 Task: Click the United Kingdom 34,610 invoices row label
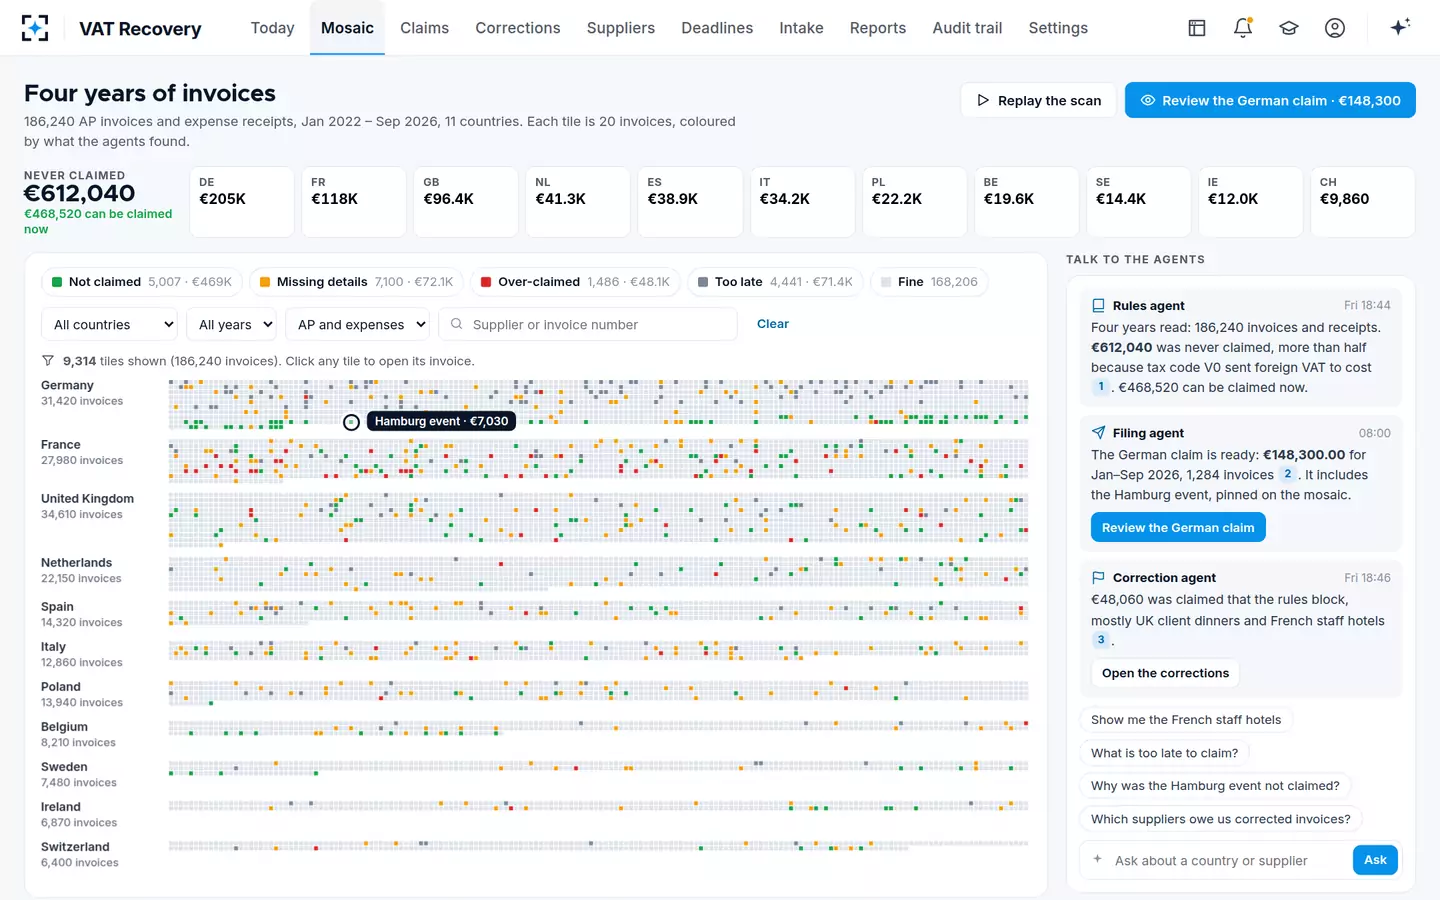(87, 506)
